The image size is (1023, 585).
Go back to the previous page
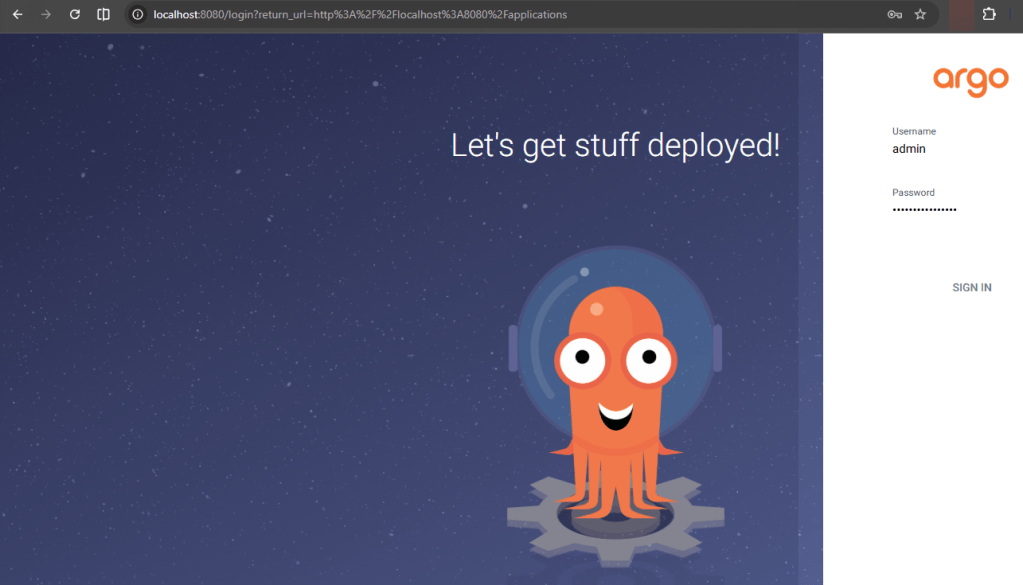[17, 15]
